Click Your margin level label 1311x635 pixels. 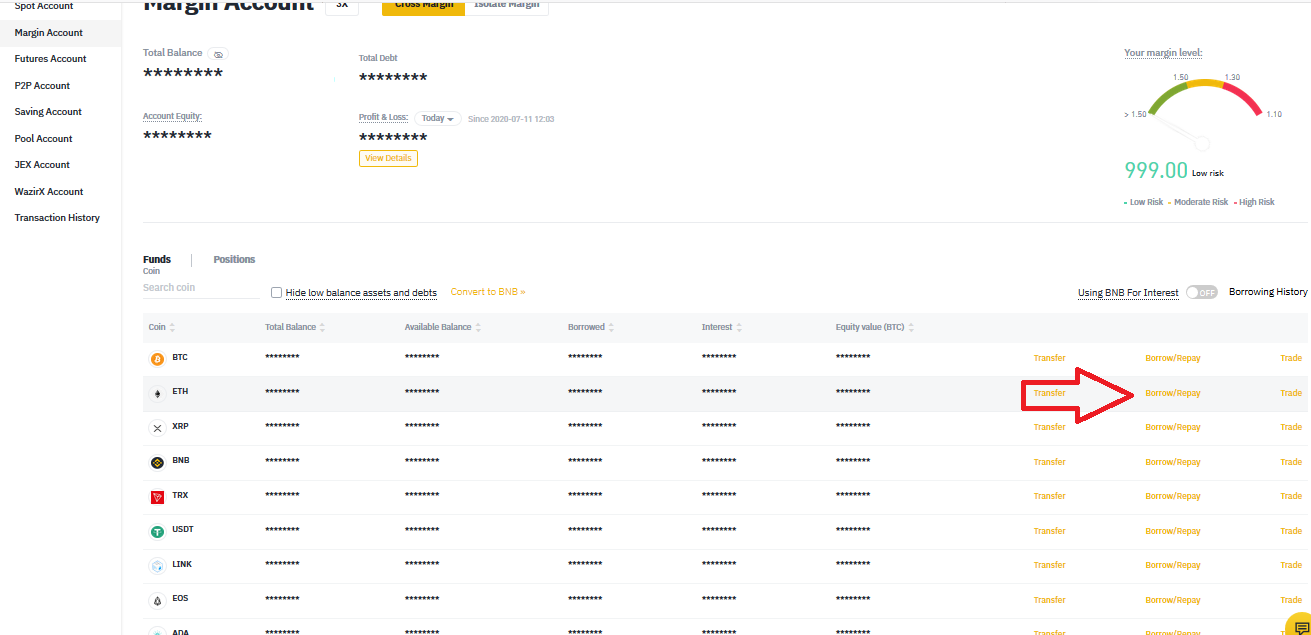click(1163, 53)
